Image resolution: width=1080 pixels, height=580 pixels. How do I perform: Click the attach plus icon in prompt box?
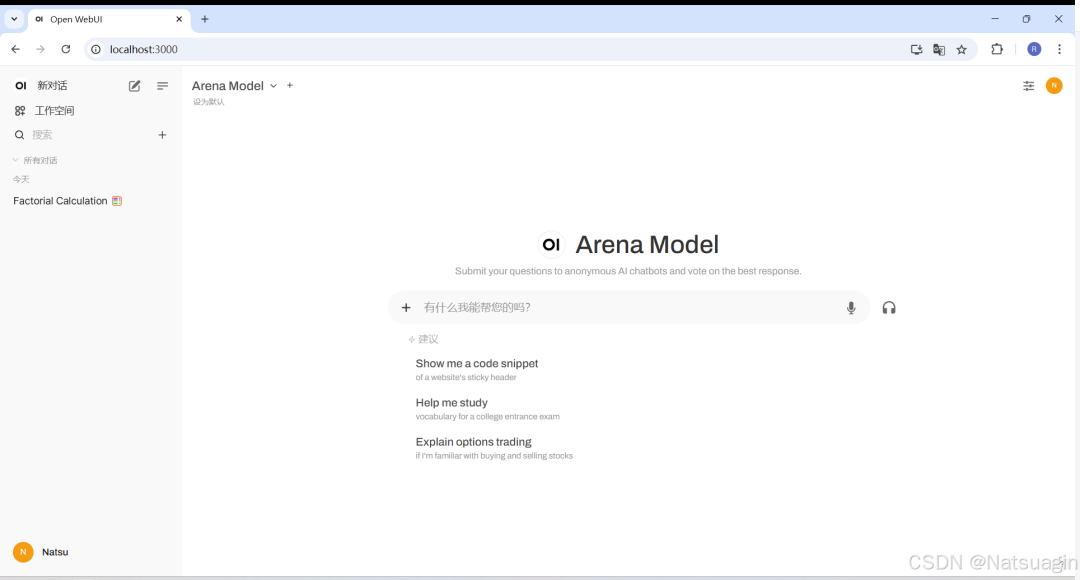click(x=406, y=308)
